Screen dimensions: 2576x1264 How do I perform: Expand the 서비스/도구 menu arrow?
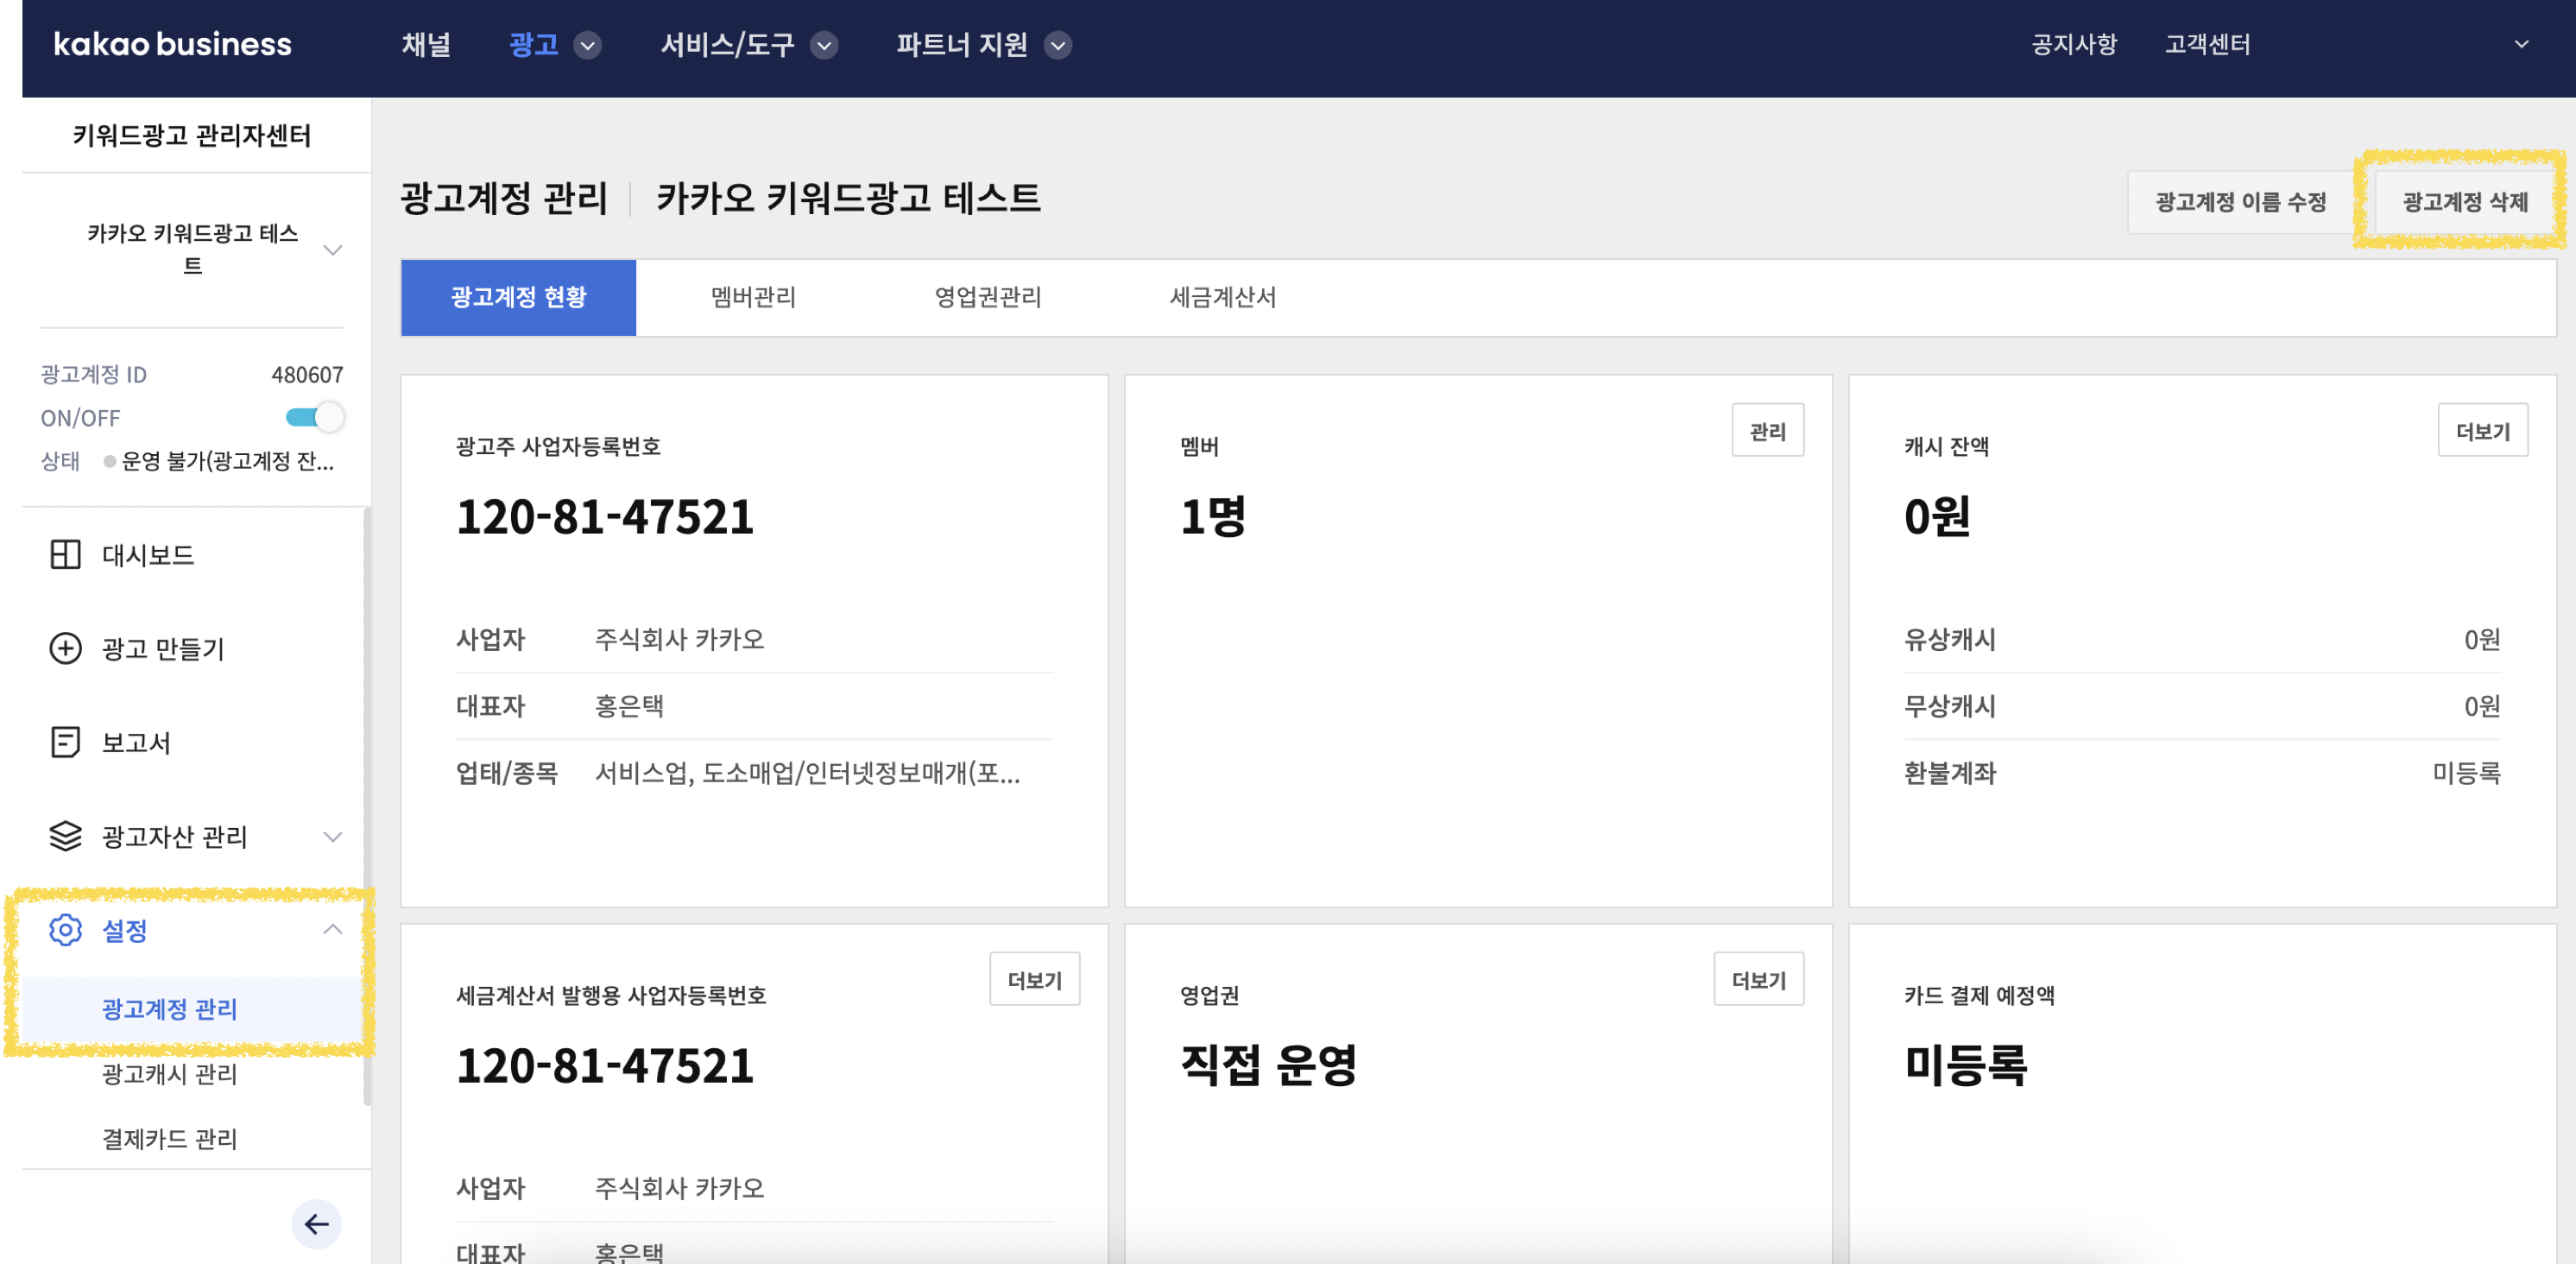pos(824,45)
